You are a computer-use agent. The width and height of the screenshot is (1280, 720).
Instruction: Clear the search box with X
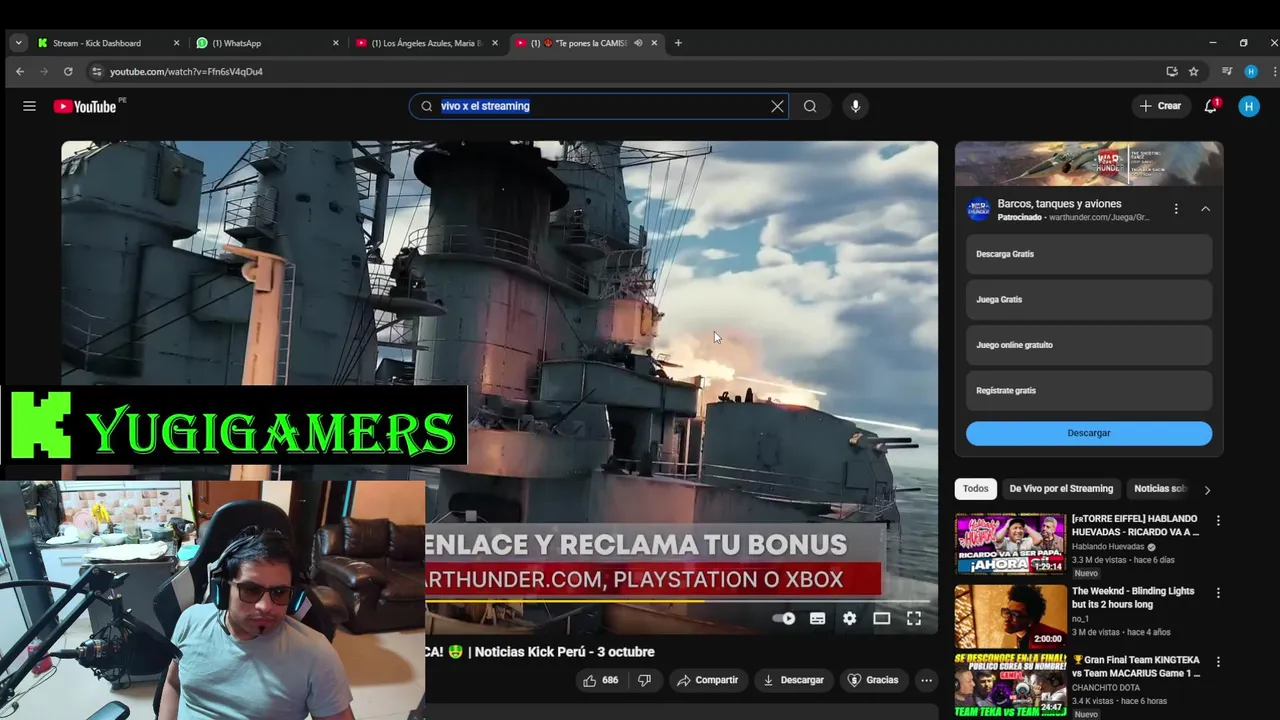click(x=777, y=106)
